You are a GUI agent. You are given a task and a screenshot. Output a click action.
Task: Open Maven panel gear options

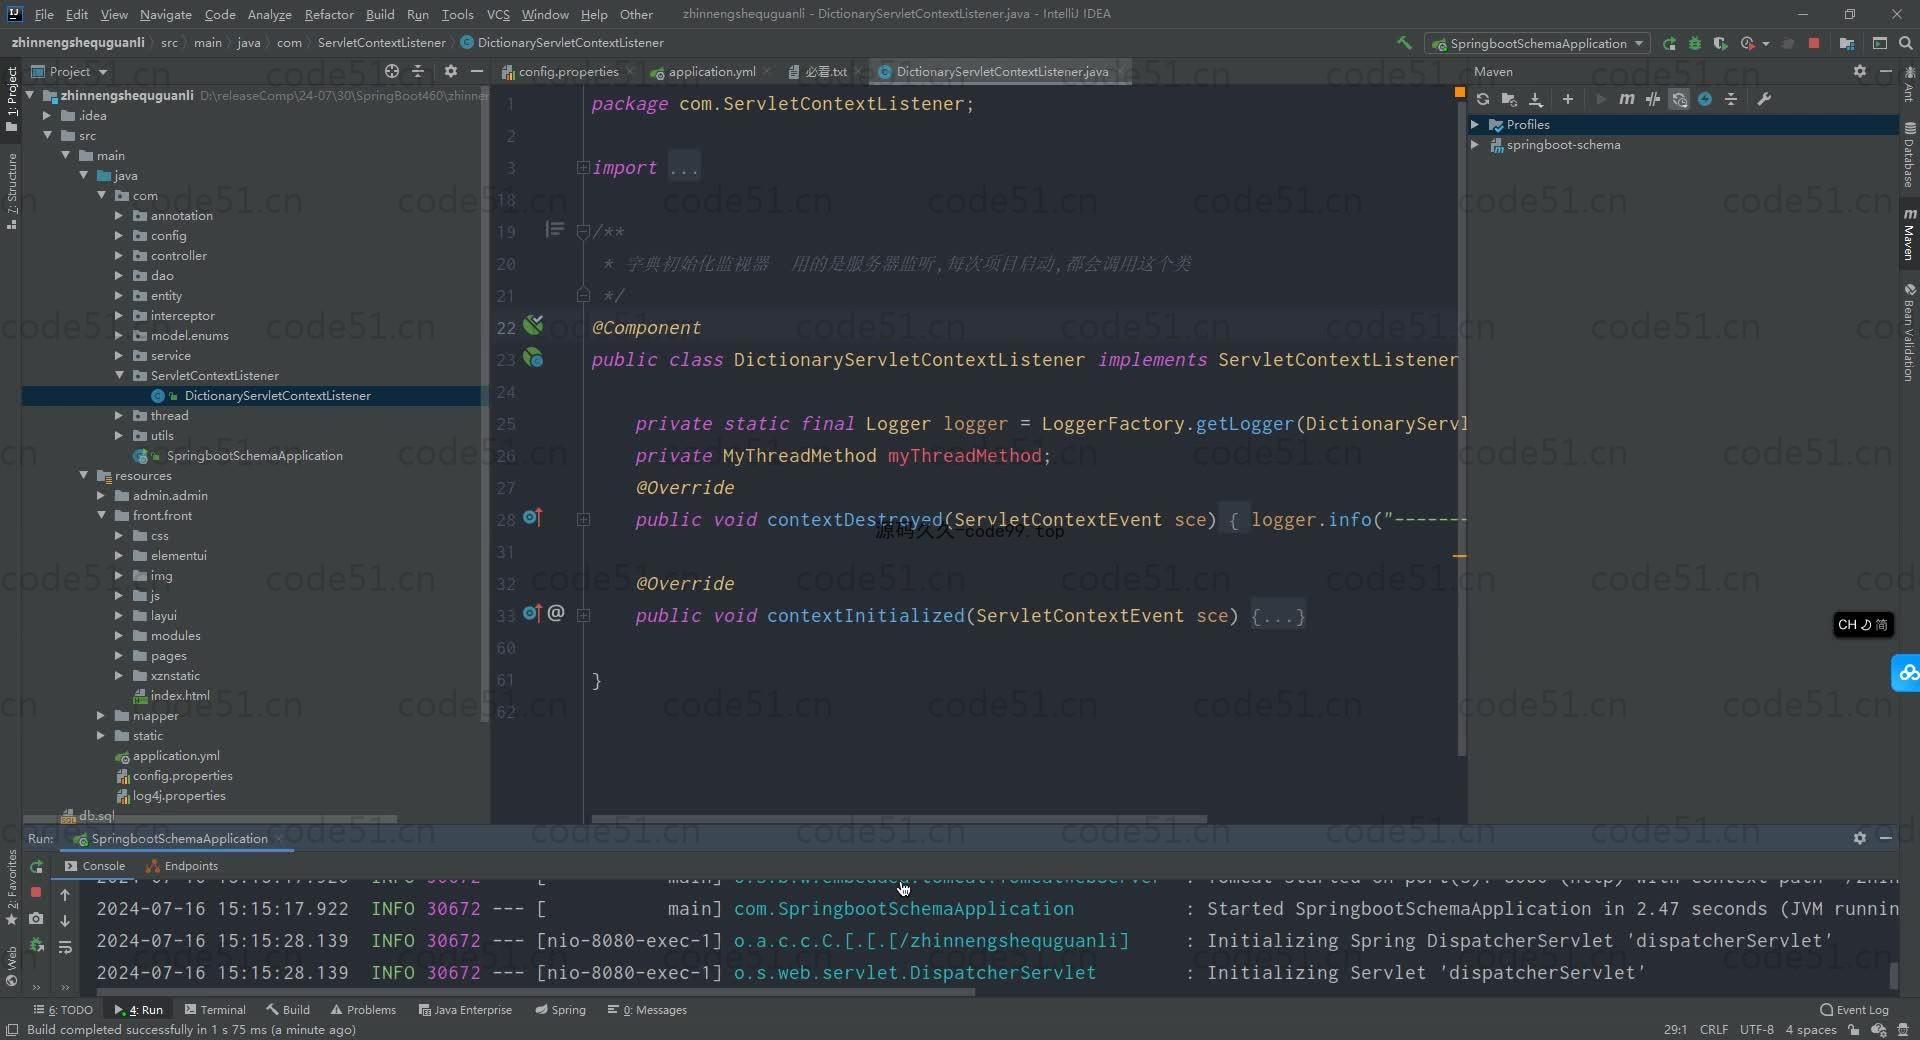(1860, 71)
